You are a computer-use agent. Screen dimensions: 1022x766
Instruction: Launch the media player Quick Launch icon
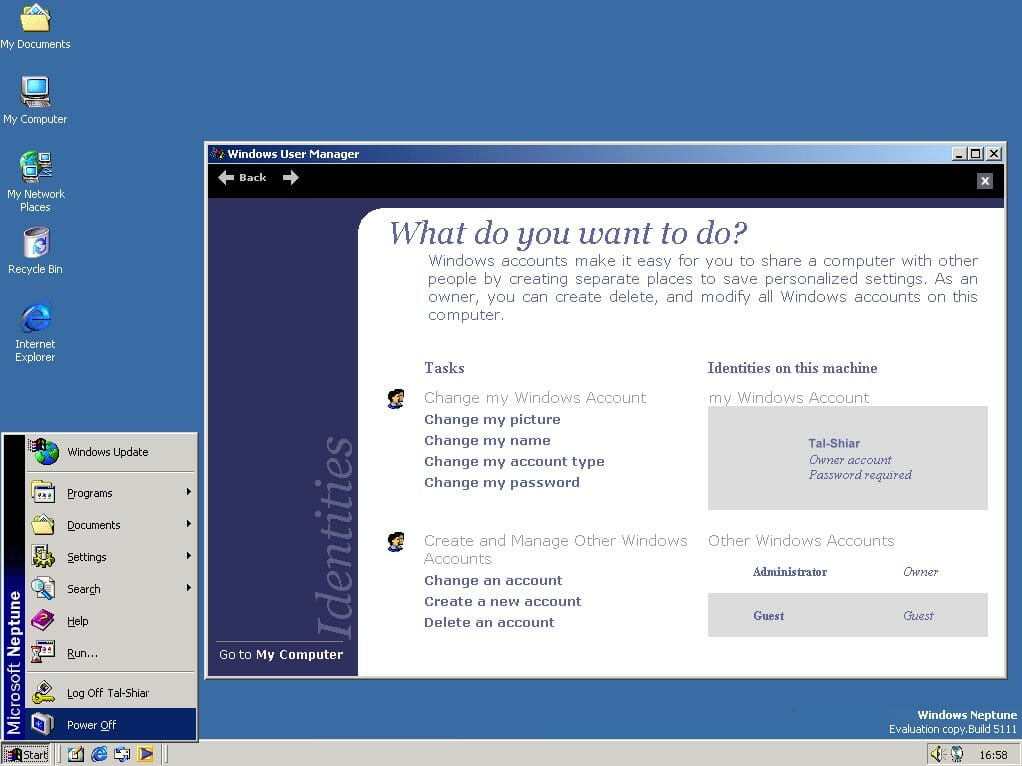tap(146, 754)
